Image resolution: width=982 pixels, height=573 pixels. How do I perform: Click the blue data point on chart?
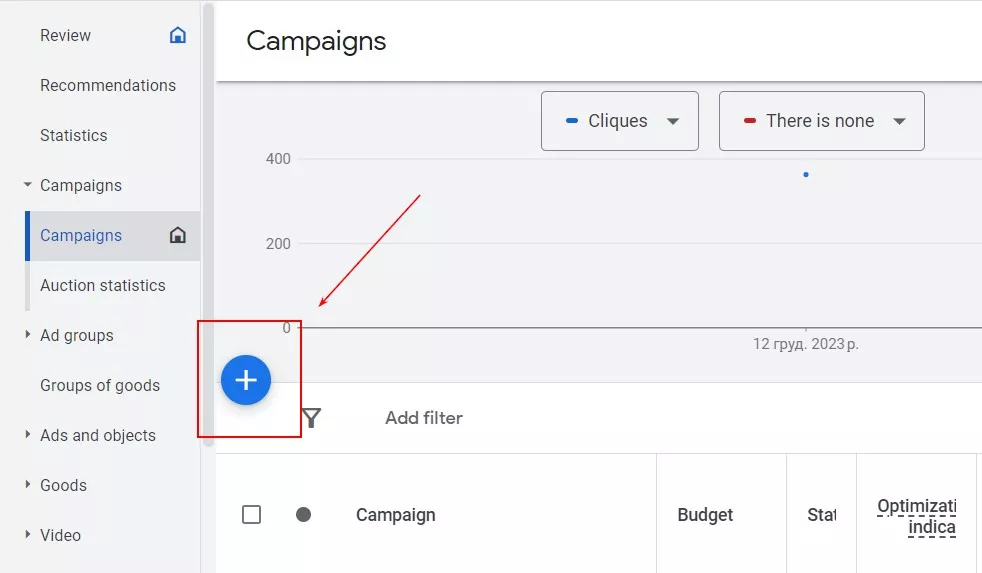coord(806,175)
